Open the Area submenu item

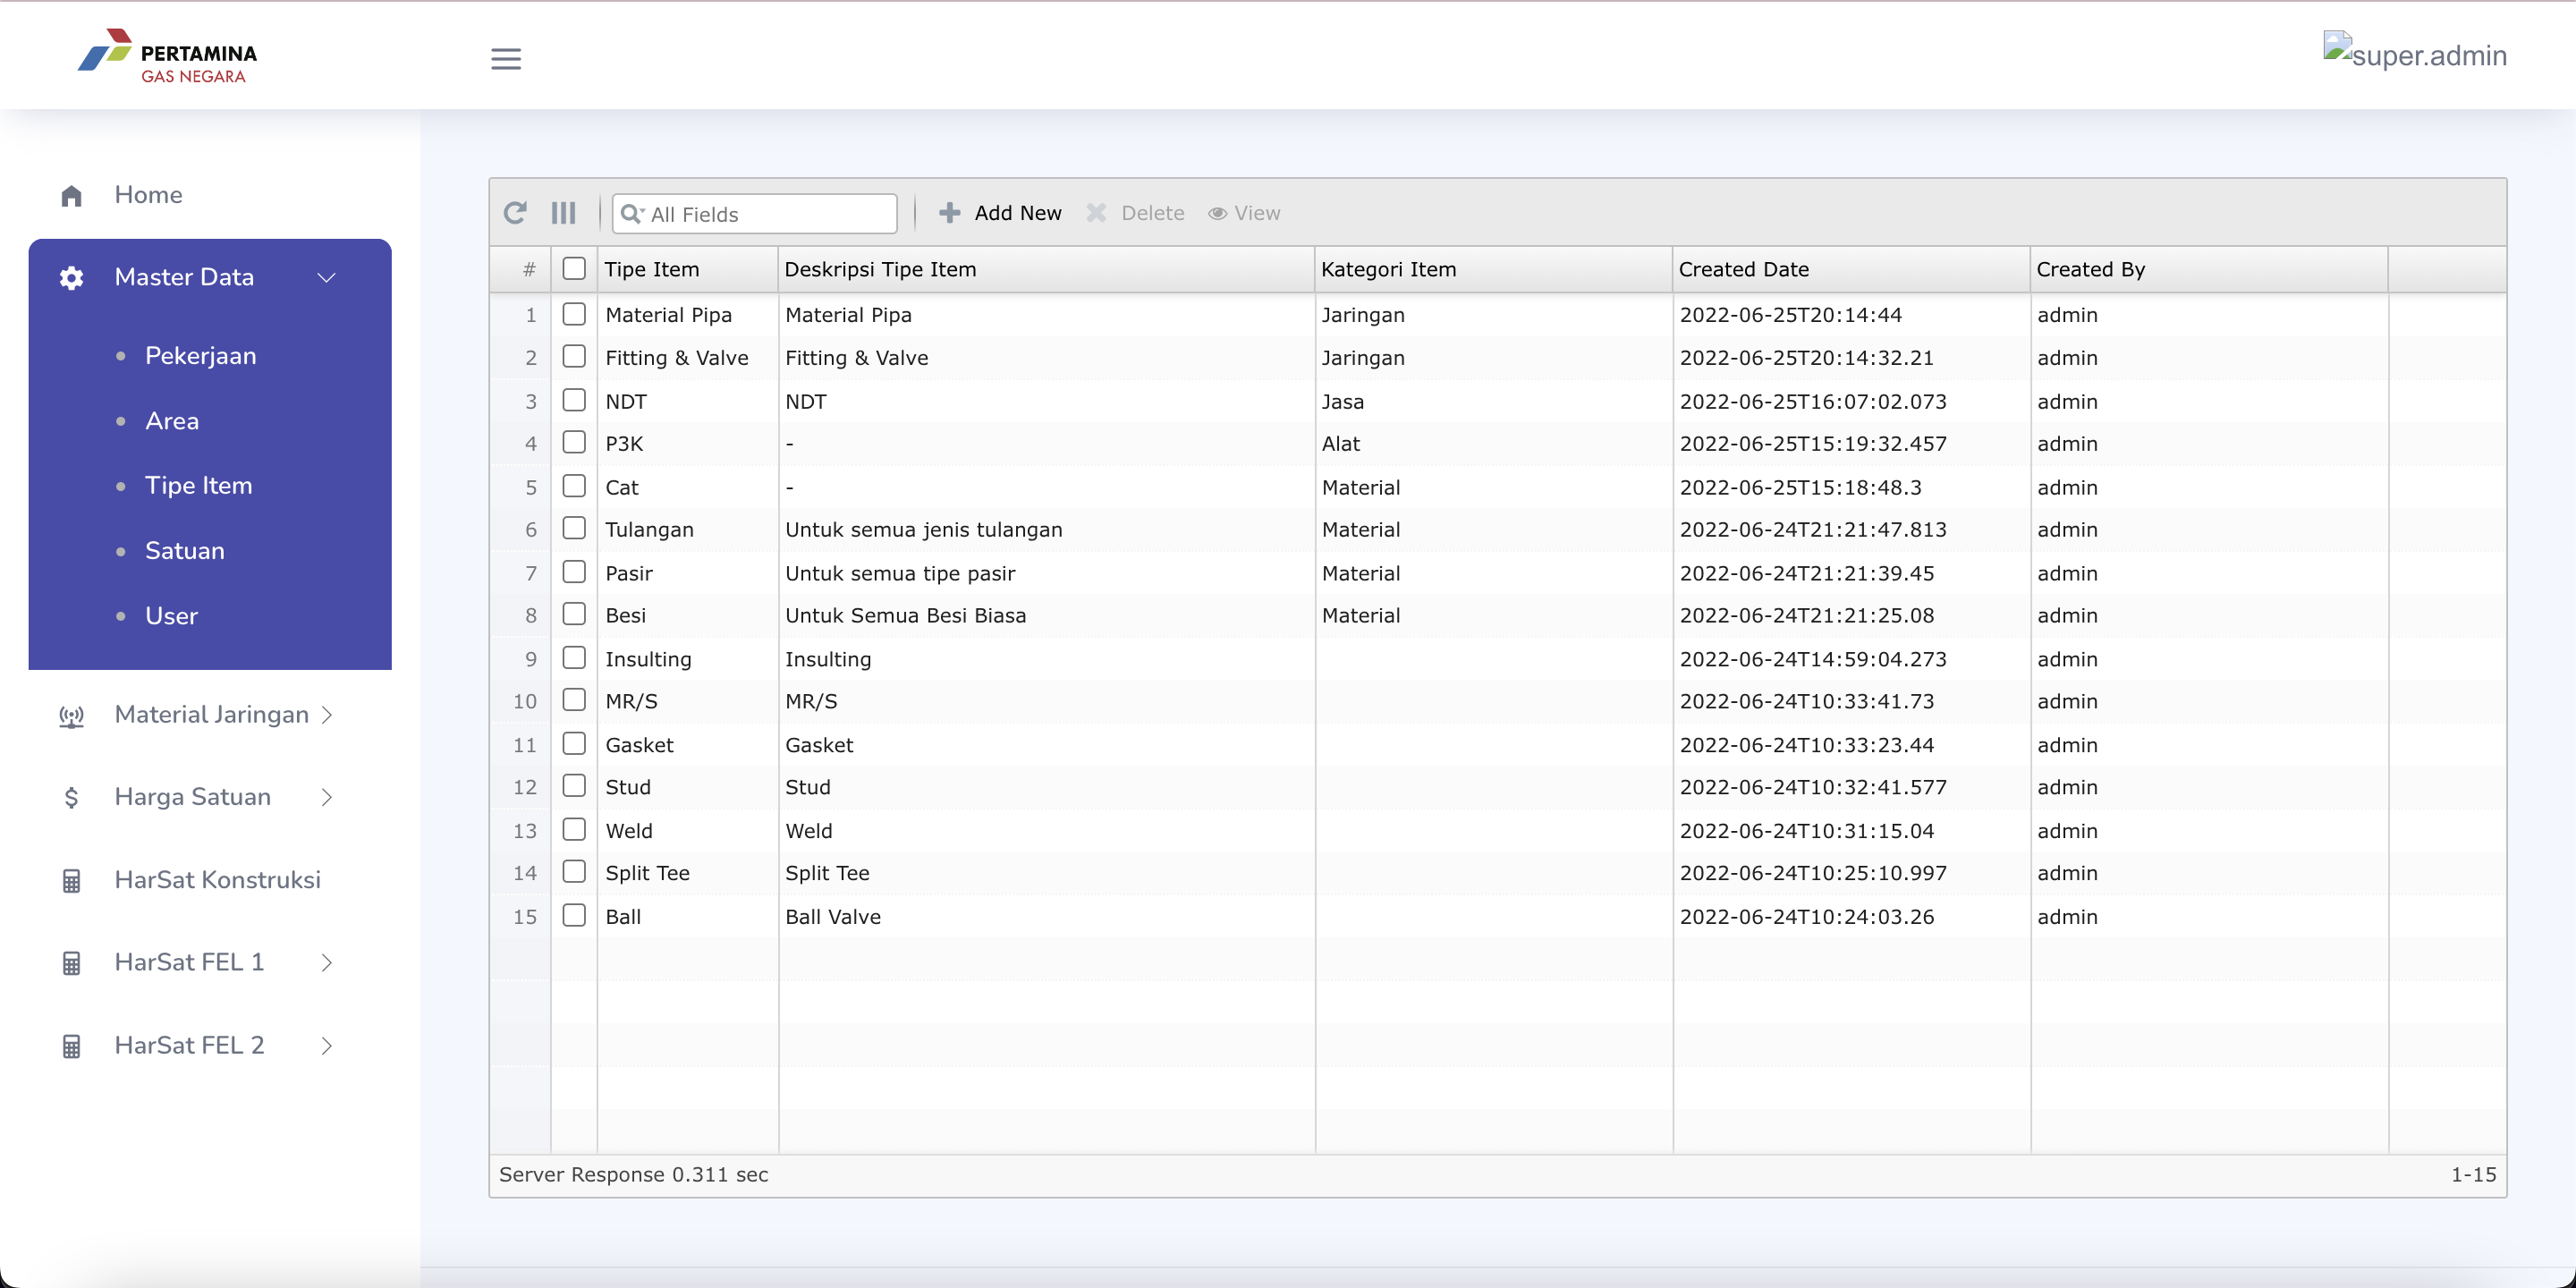click(x=172, y=421)
